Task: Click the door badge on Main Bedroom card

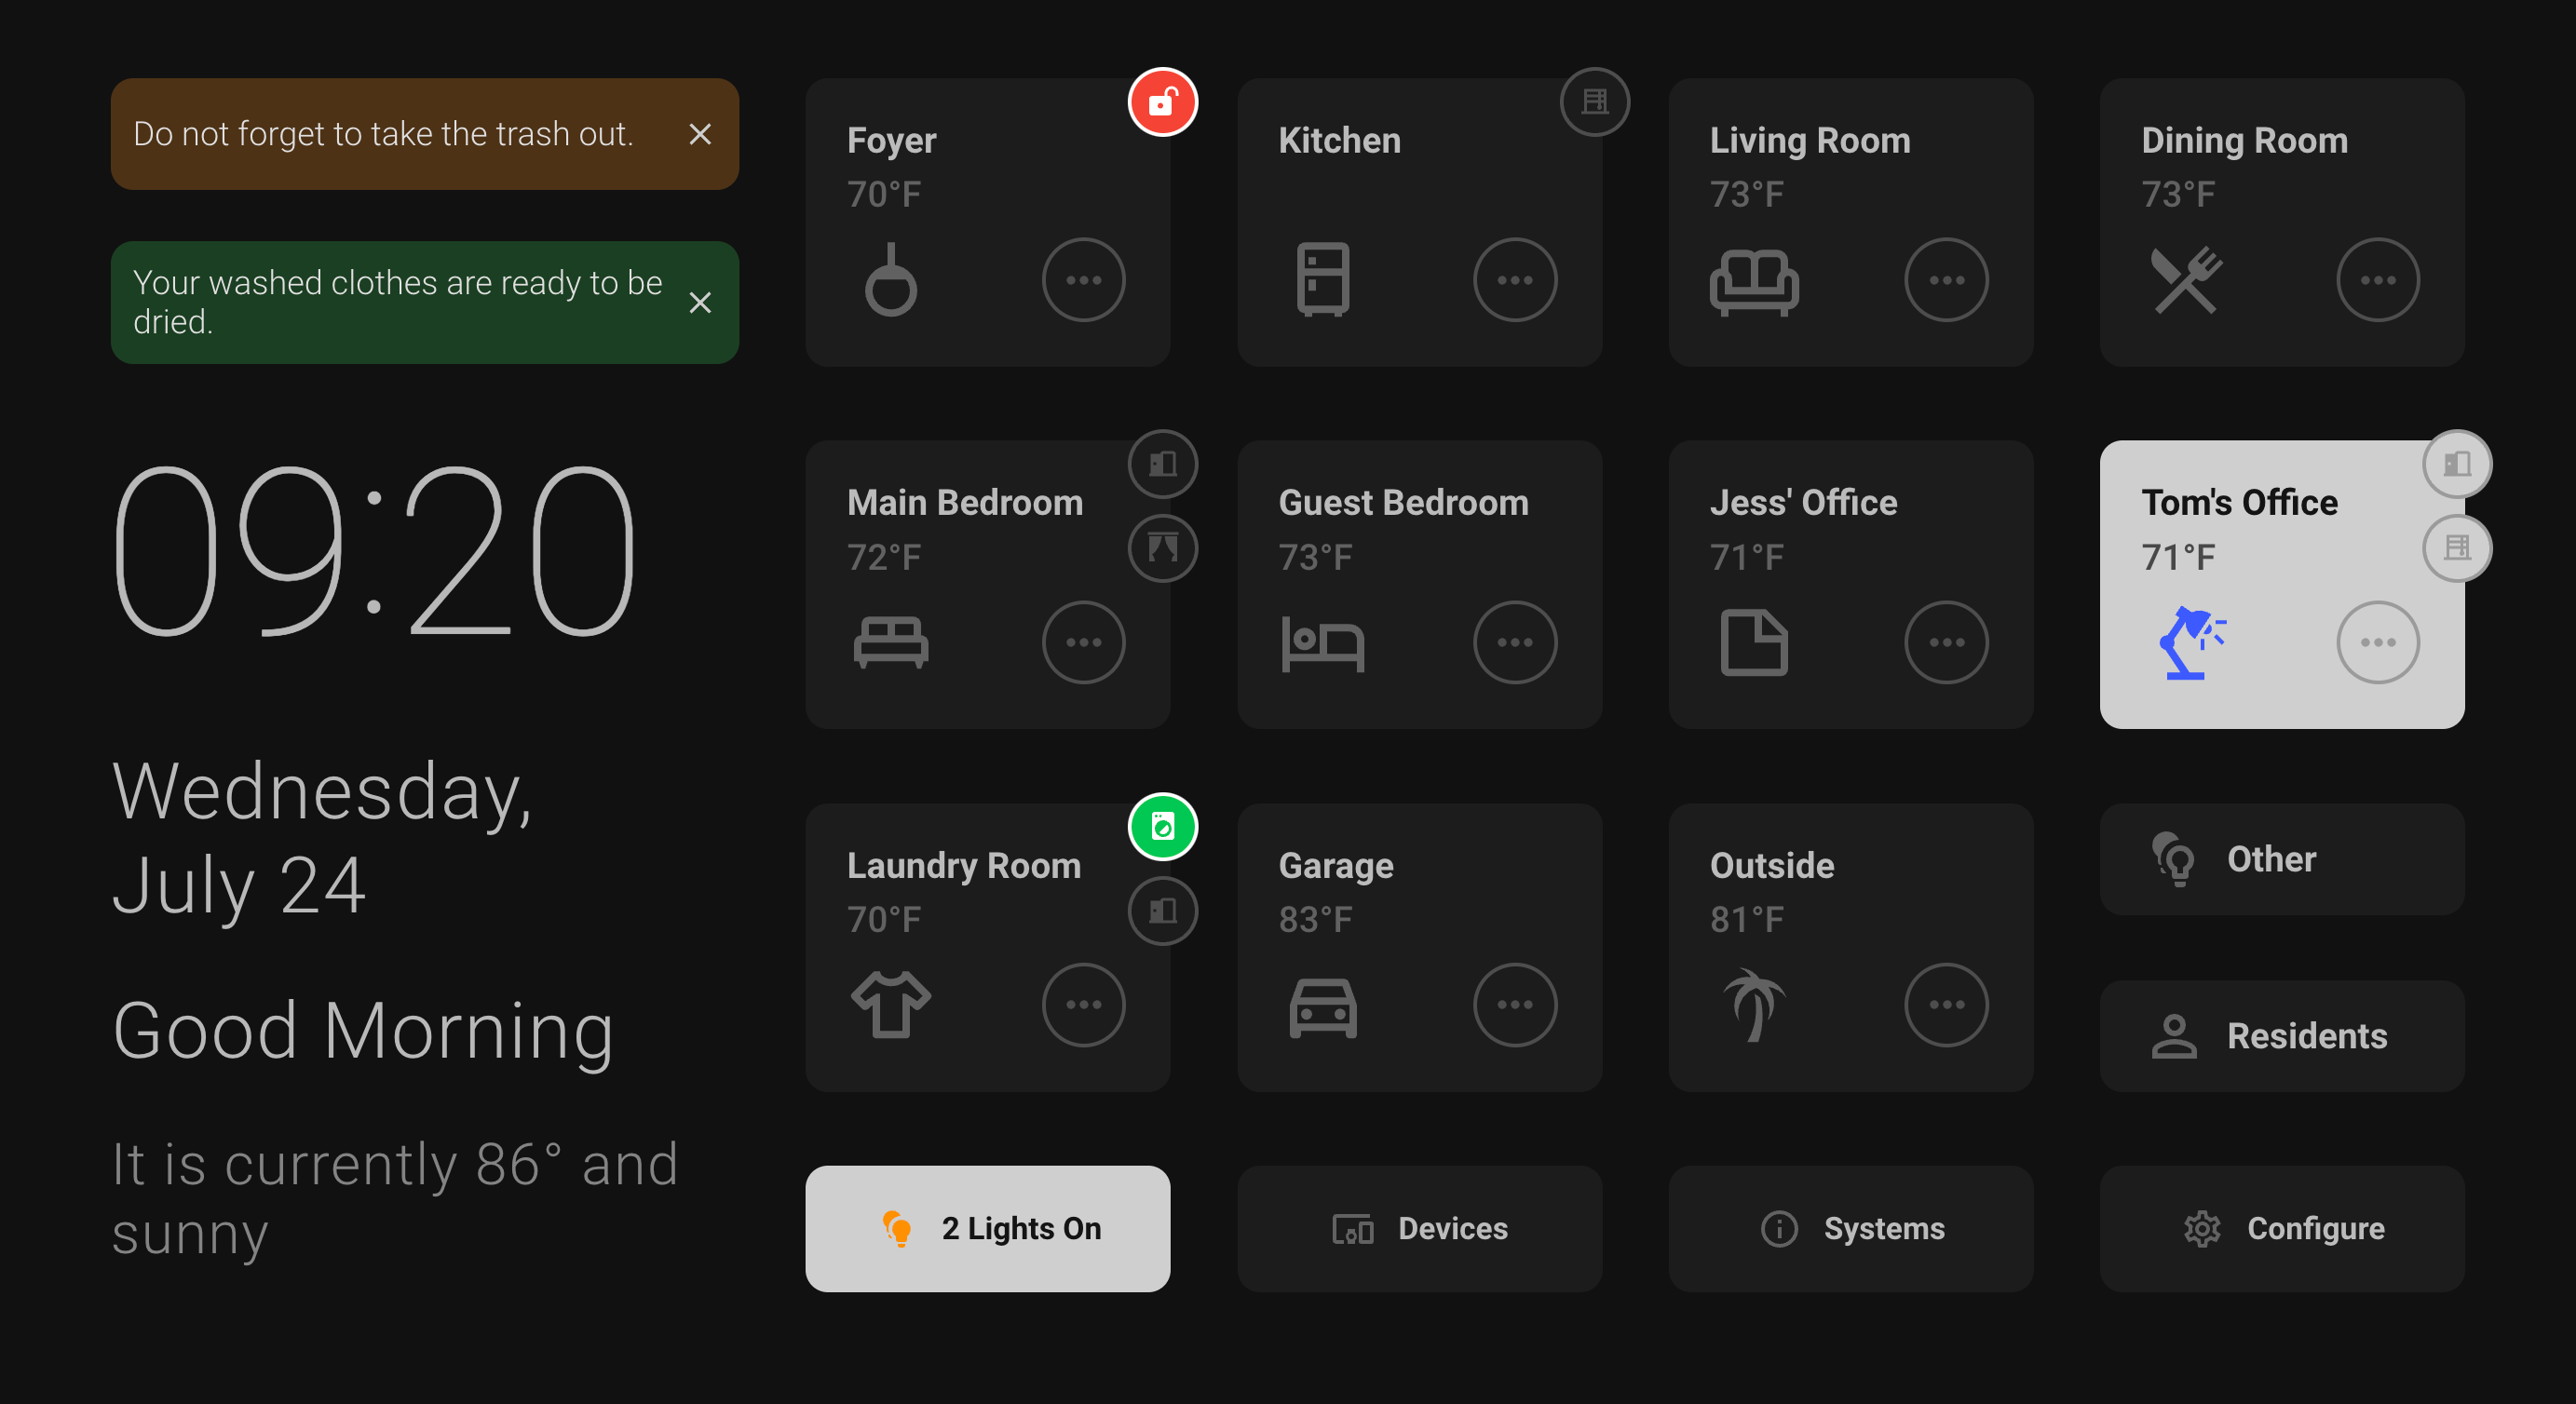Action: click(x=1162, y=464)
